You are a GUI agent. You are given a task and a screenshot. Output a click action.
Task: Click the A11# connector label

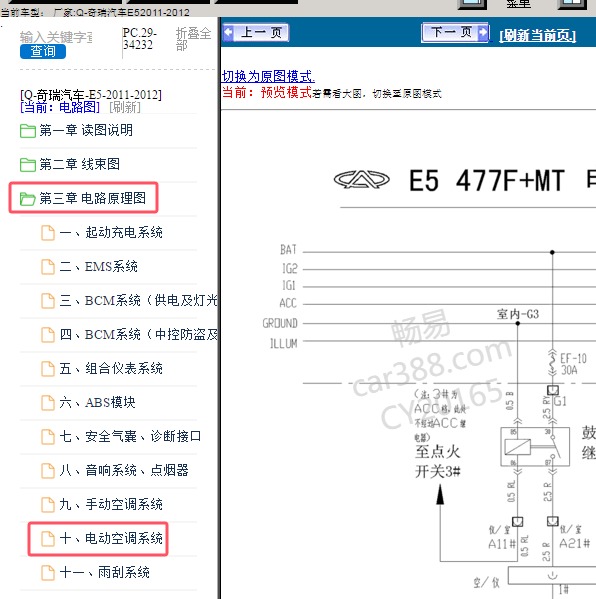(x=502, y=543)
